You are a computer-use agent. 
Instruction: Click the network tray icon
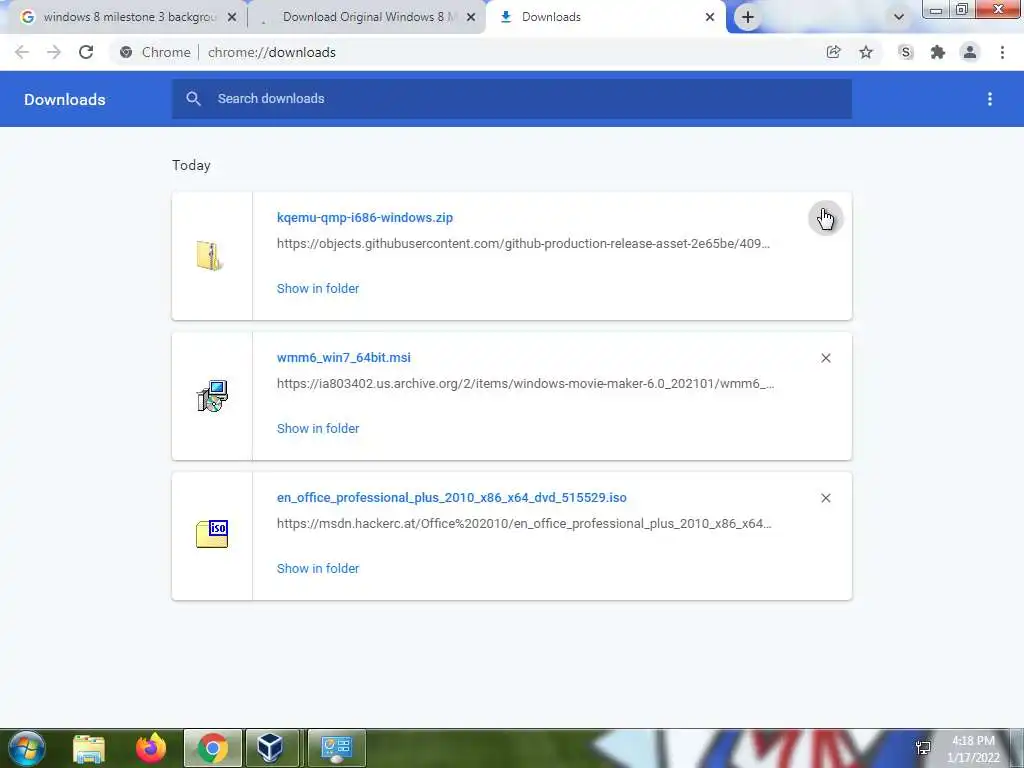[x=923, y=748]
